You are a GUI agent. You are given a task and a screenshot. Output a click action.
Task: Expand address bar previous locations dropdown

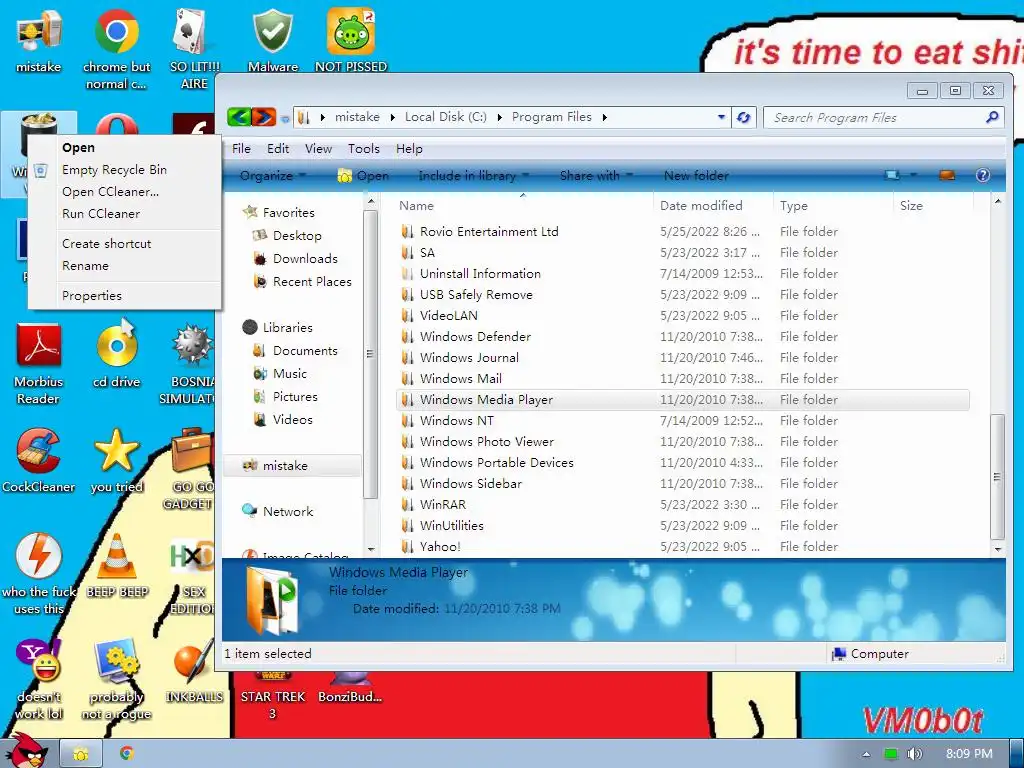pos(721,118)
